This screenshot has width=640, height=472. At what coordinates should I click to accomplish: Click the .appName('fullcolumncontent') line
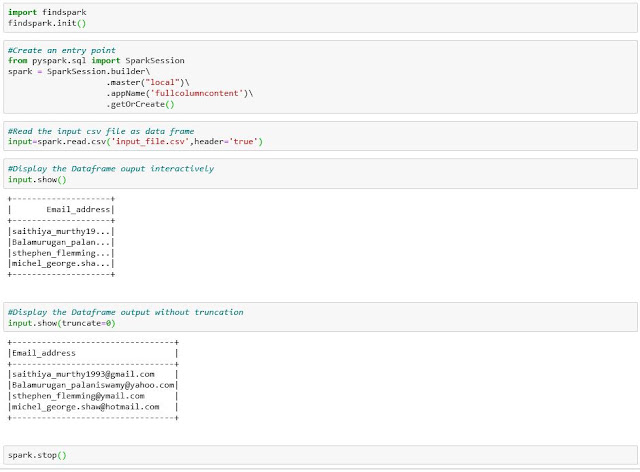click(180, 94)
